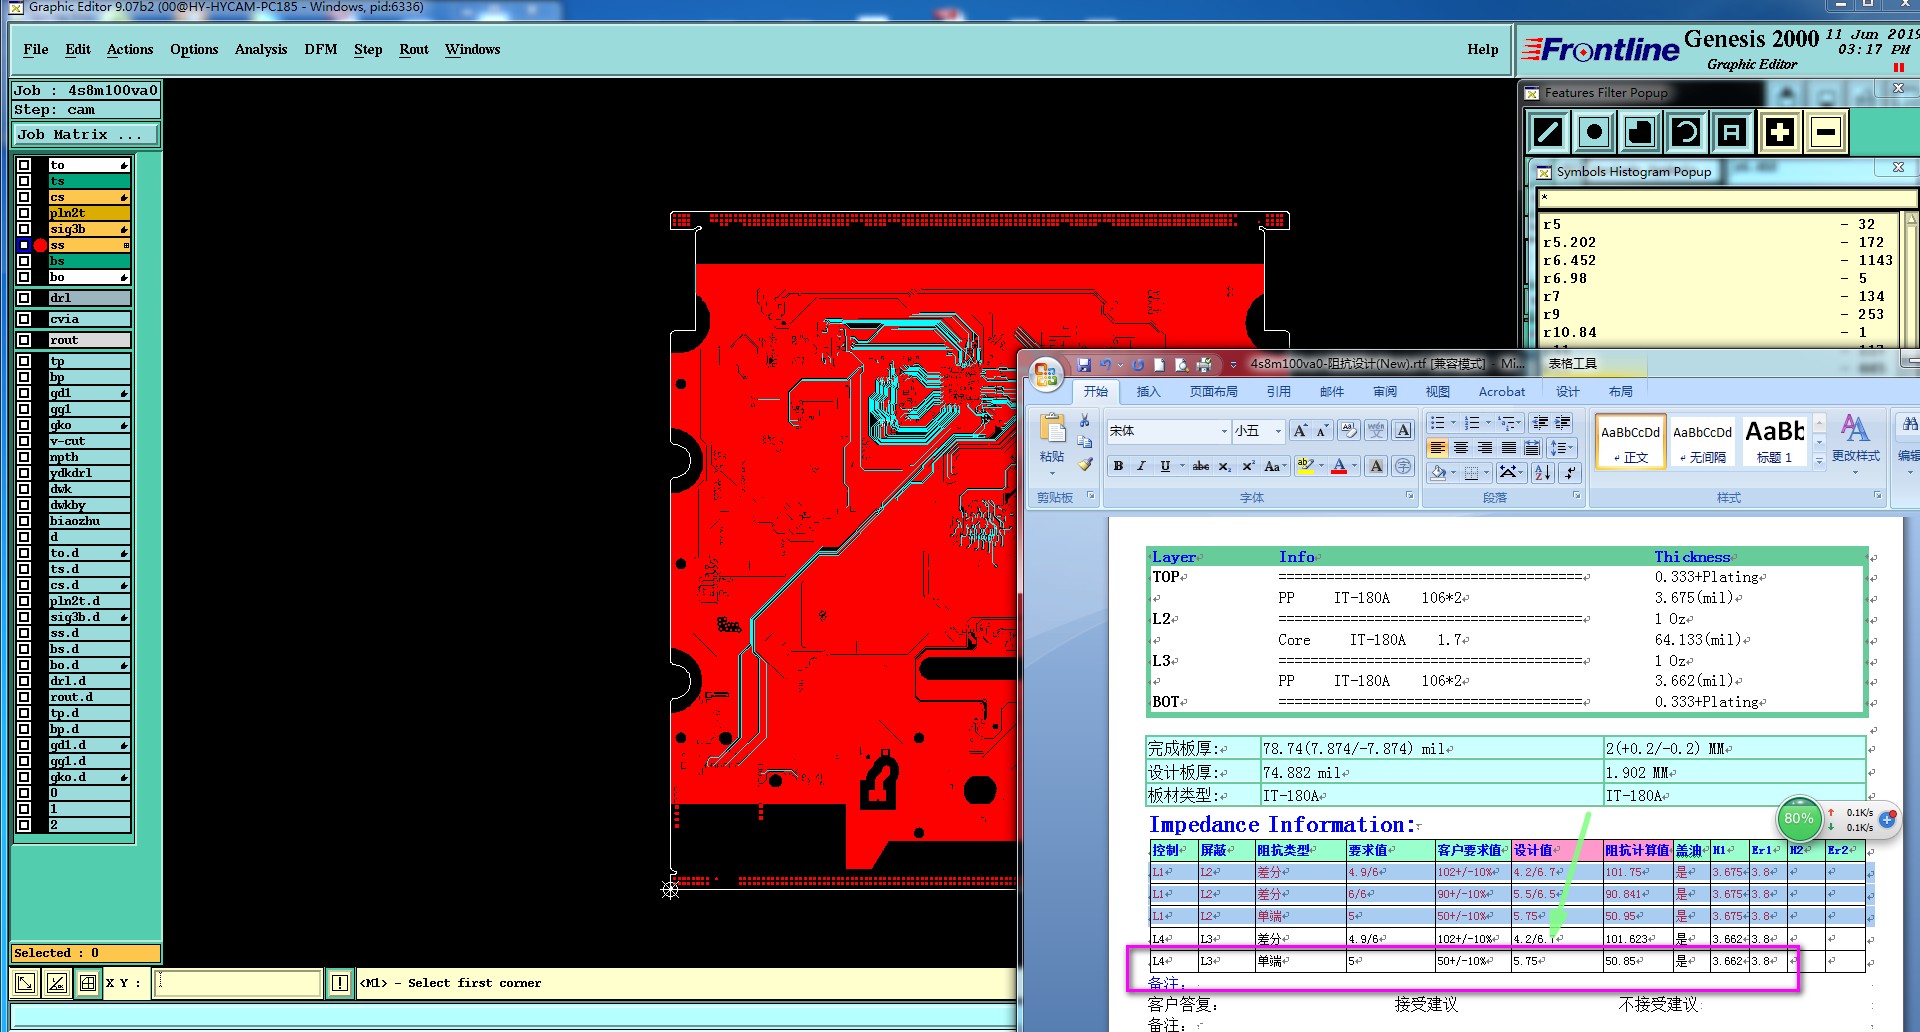Toggle the checkbox for layer 'pln2t'
1920x1032 pixels.
[x=24, y=213]
